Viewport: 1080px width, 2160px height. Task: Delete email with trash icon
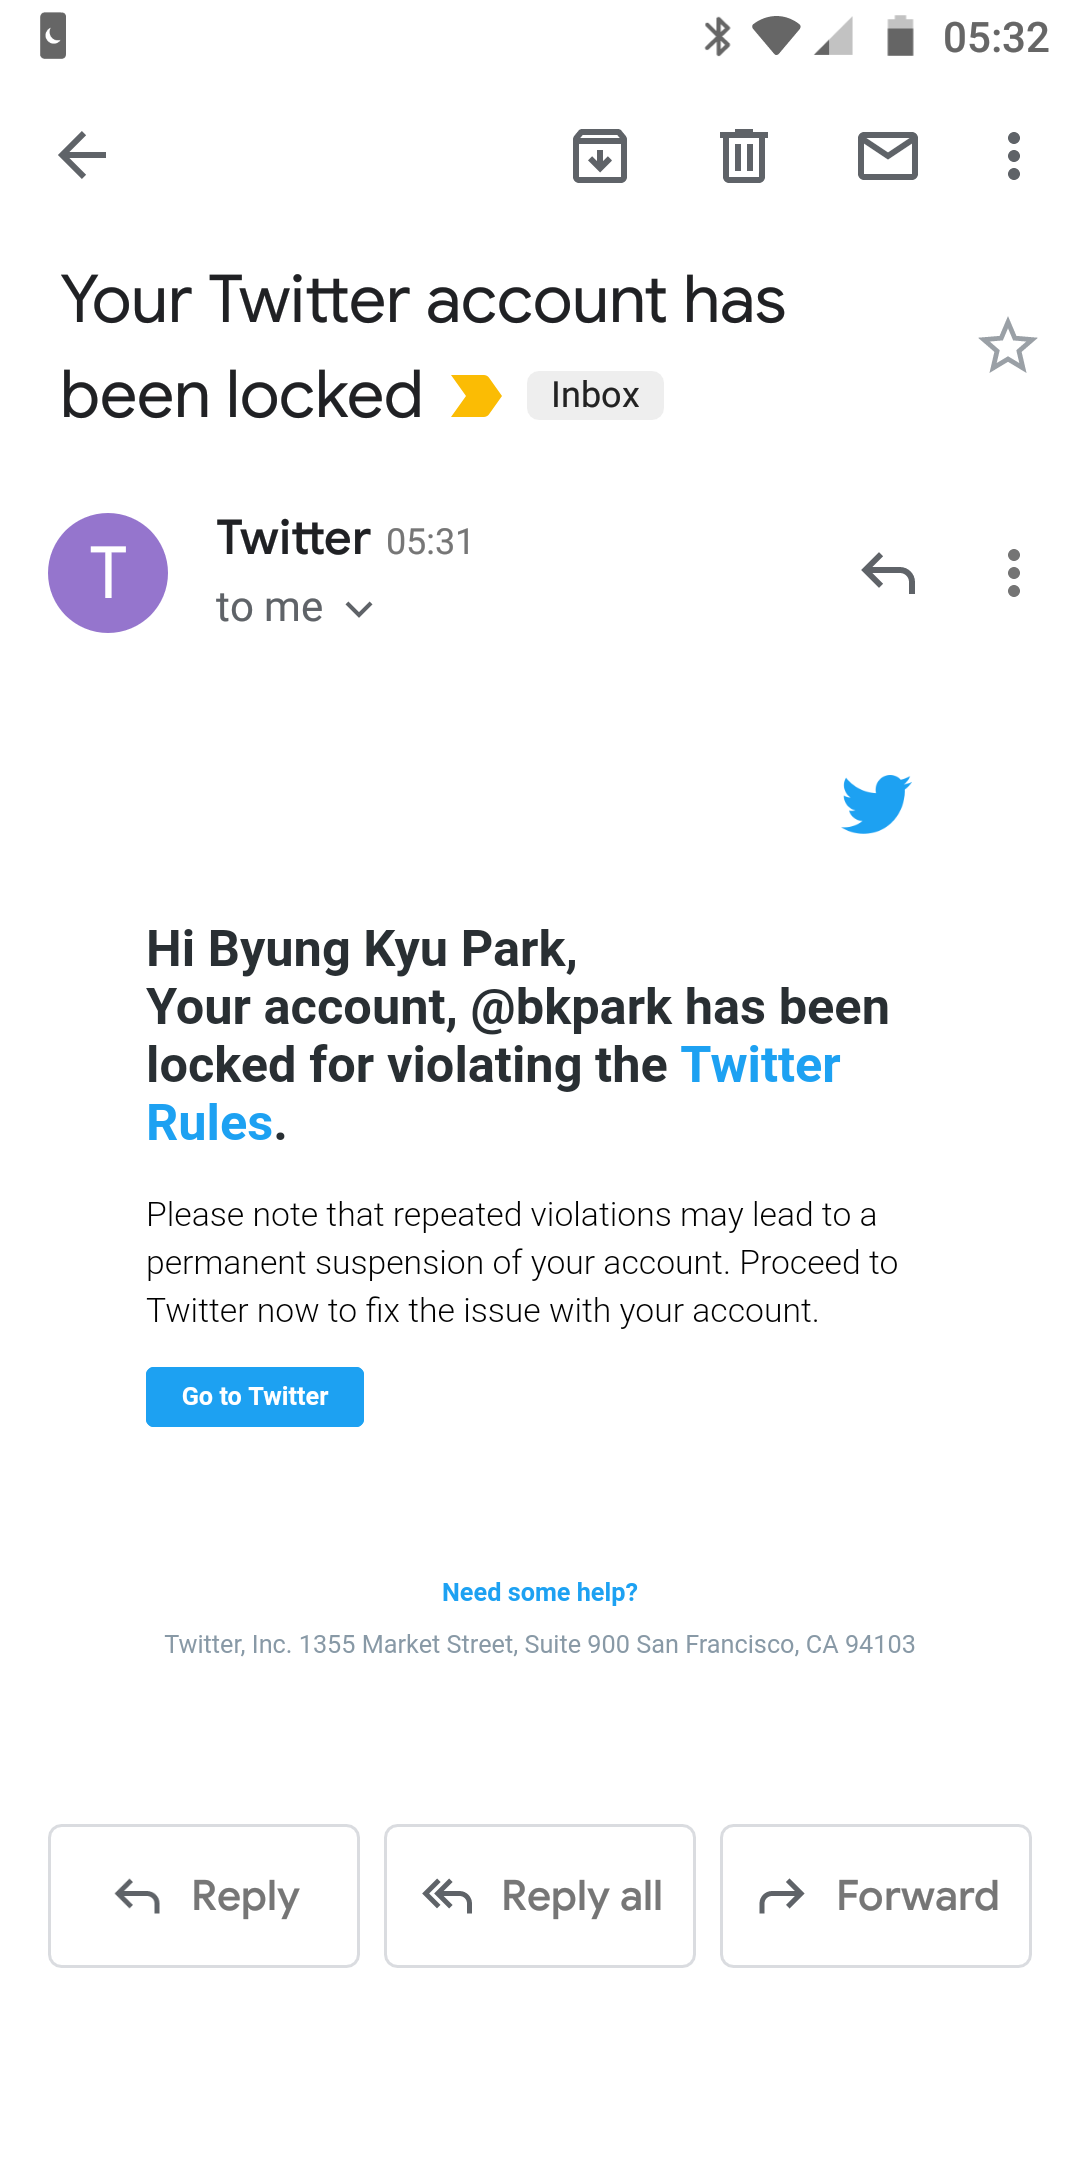coord(744,156)
